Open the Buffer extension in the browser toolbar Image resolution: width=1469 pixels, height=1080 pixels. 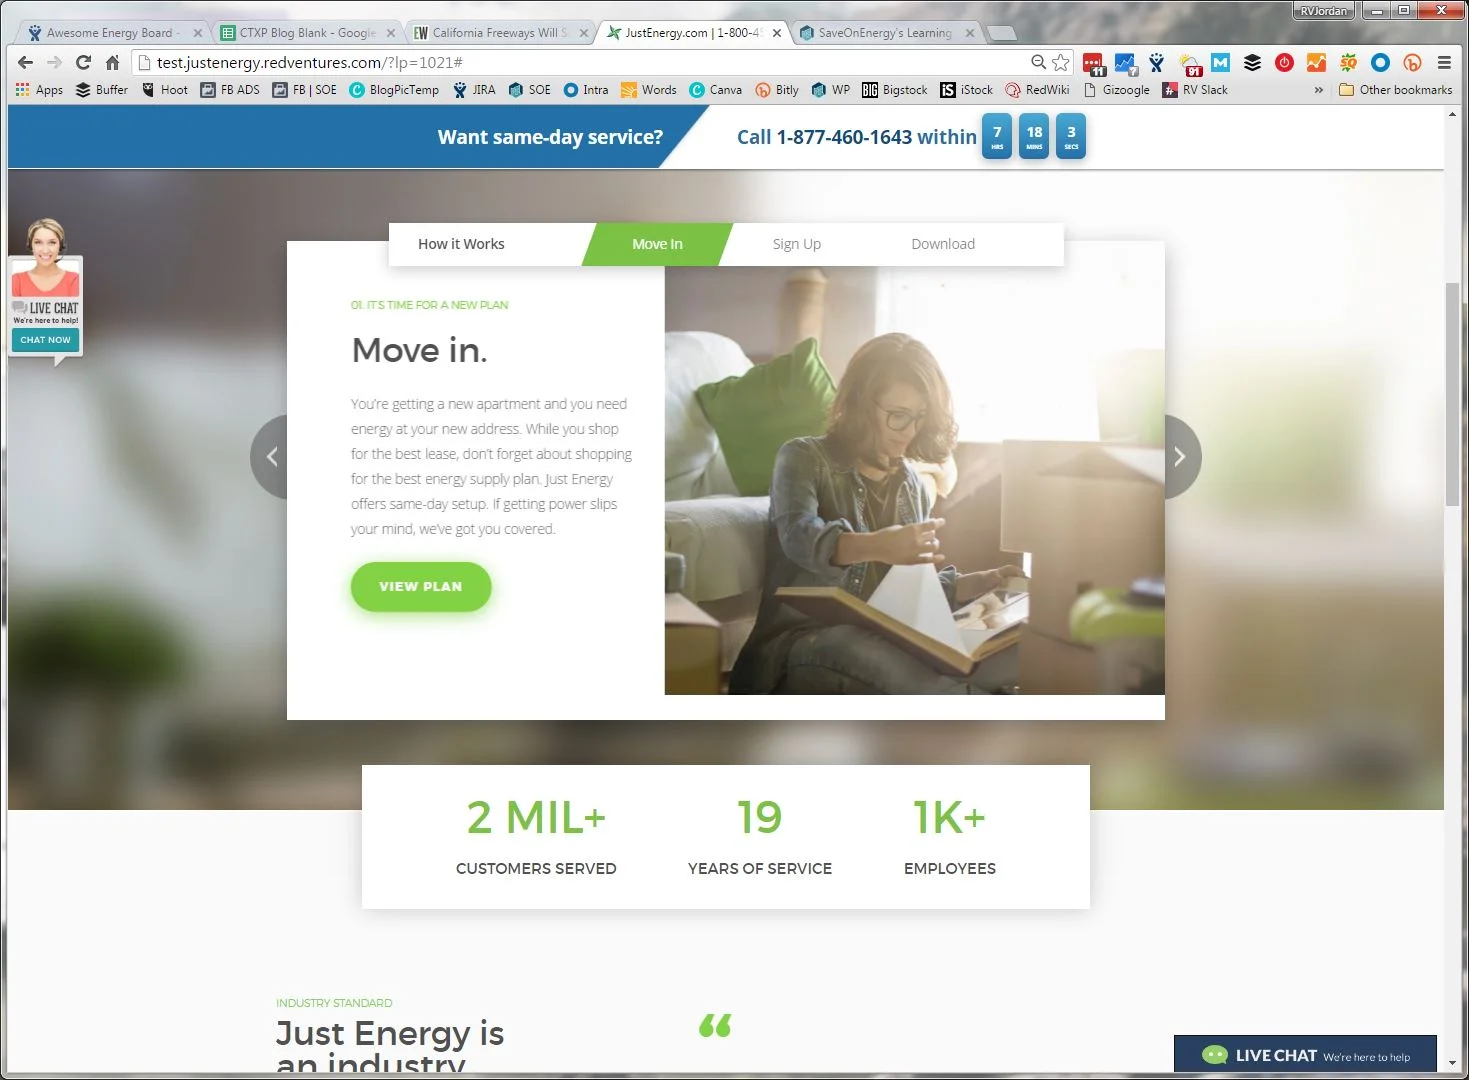1252,62
